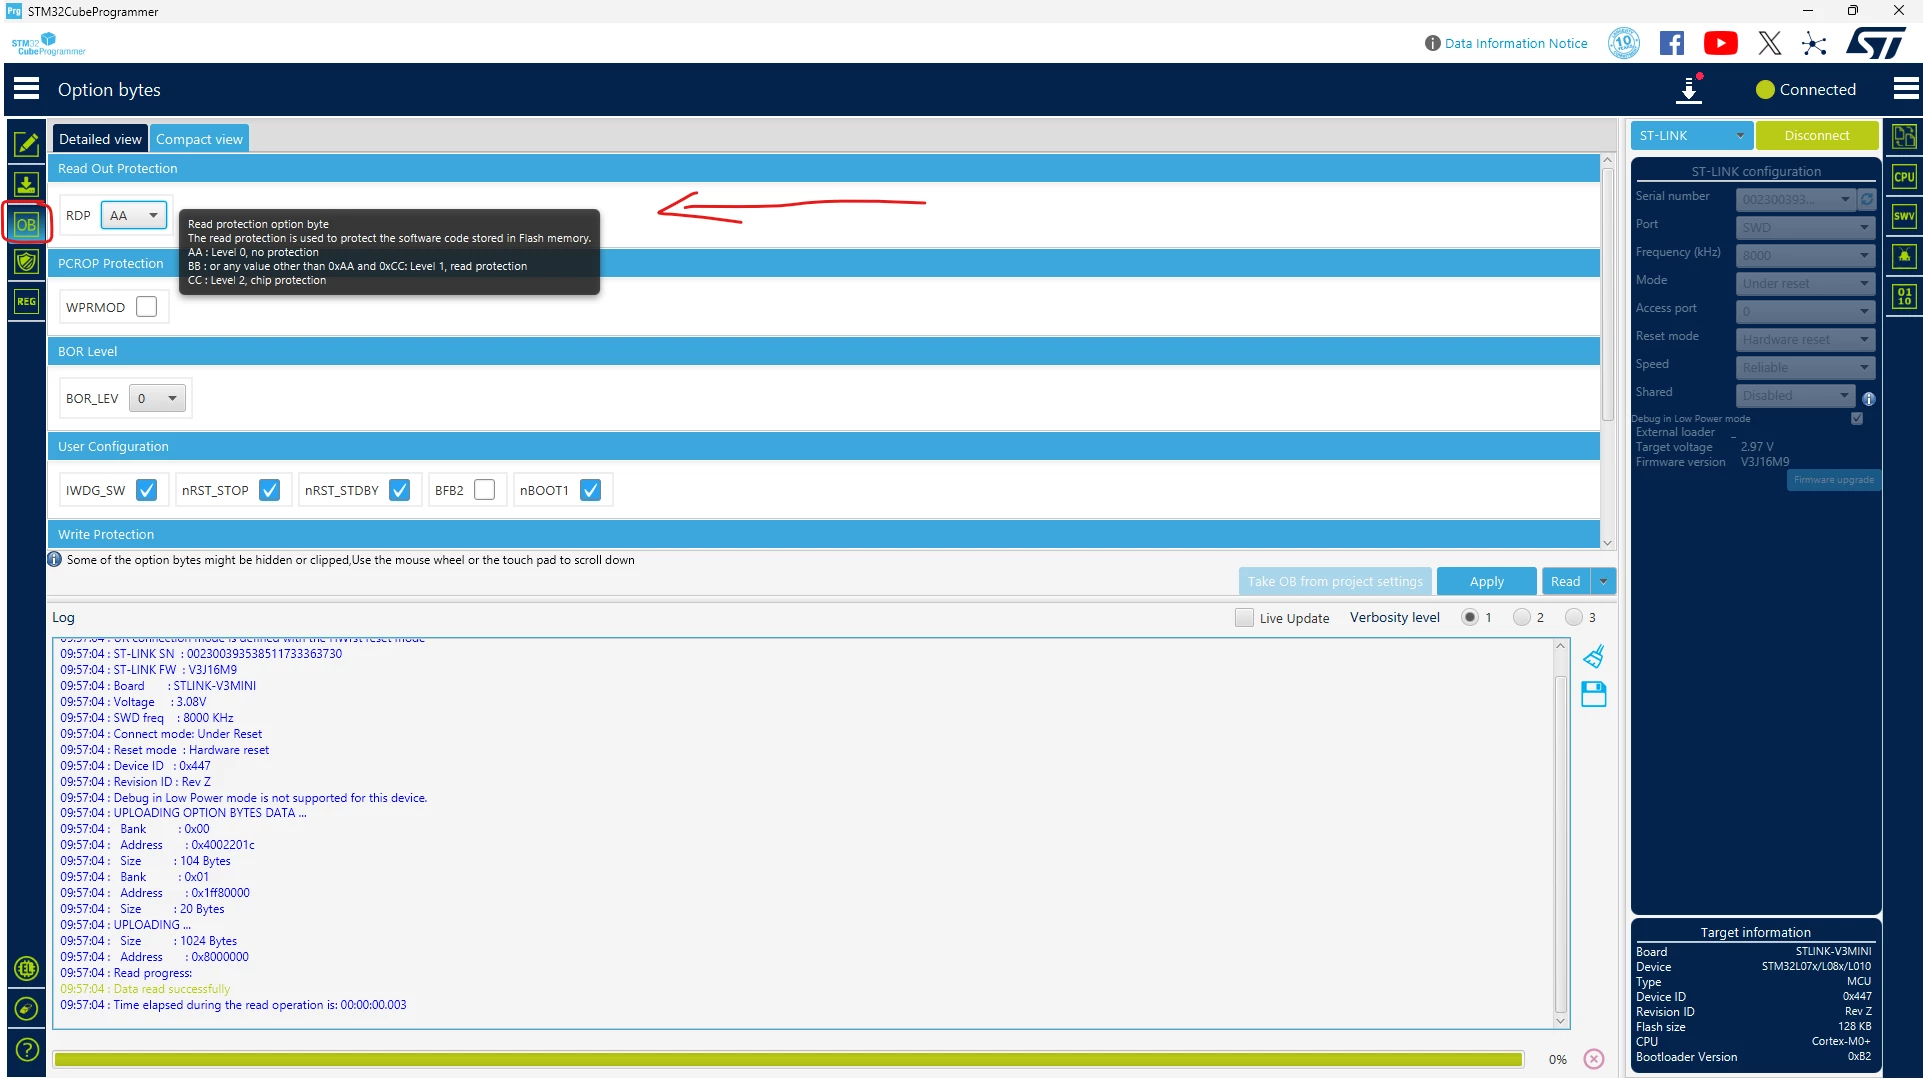Toggle the WPRMOD checkbox
The height and width of the screenshot is (1079, 1923).
point(147,307)
